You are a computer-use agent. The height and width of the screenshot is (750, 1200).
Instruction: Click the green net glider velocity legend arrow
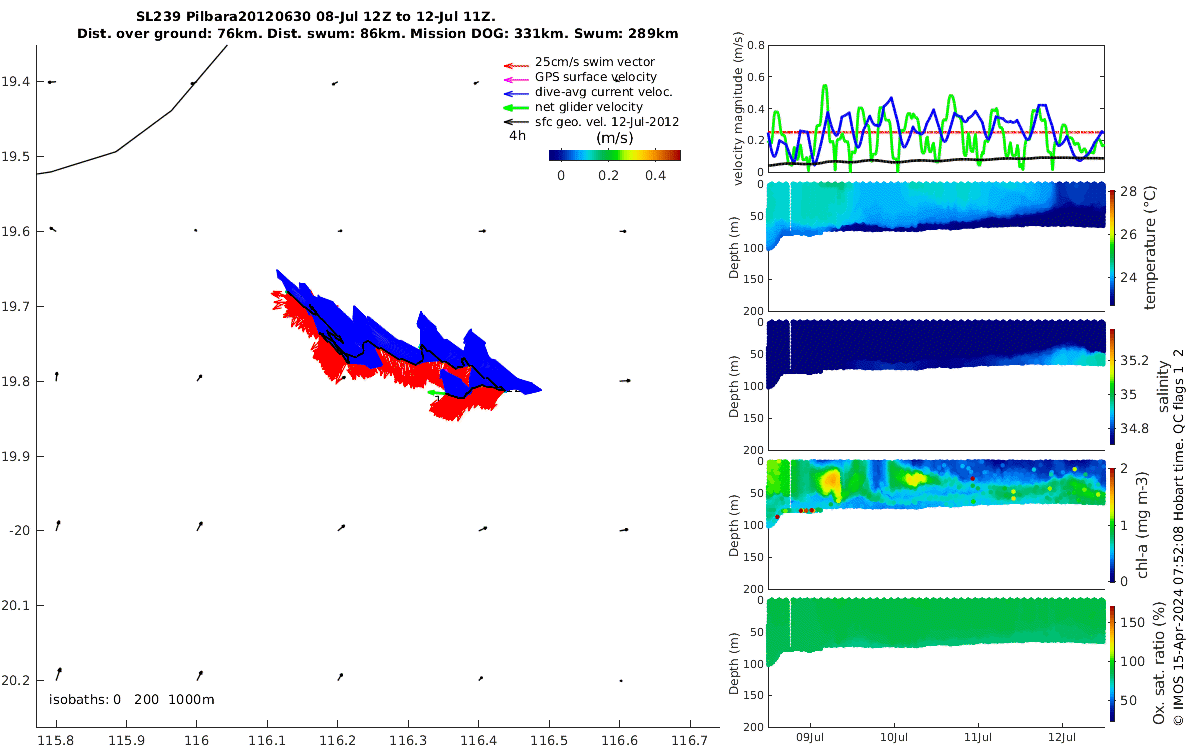(x=515, y=107)
